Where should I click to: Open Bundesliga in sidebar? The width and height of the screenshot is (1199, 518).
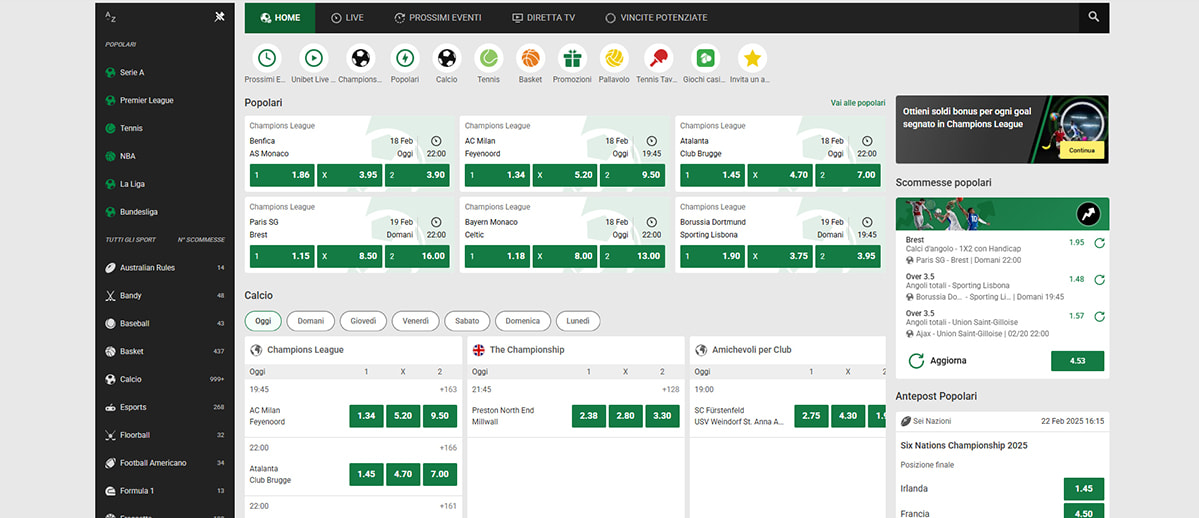click(x=164, y=212)
